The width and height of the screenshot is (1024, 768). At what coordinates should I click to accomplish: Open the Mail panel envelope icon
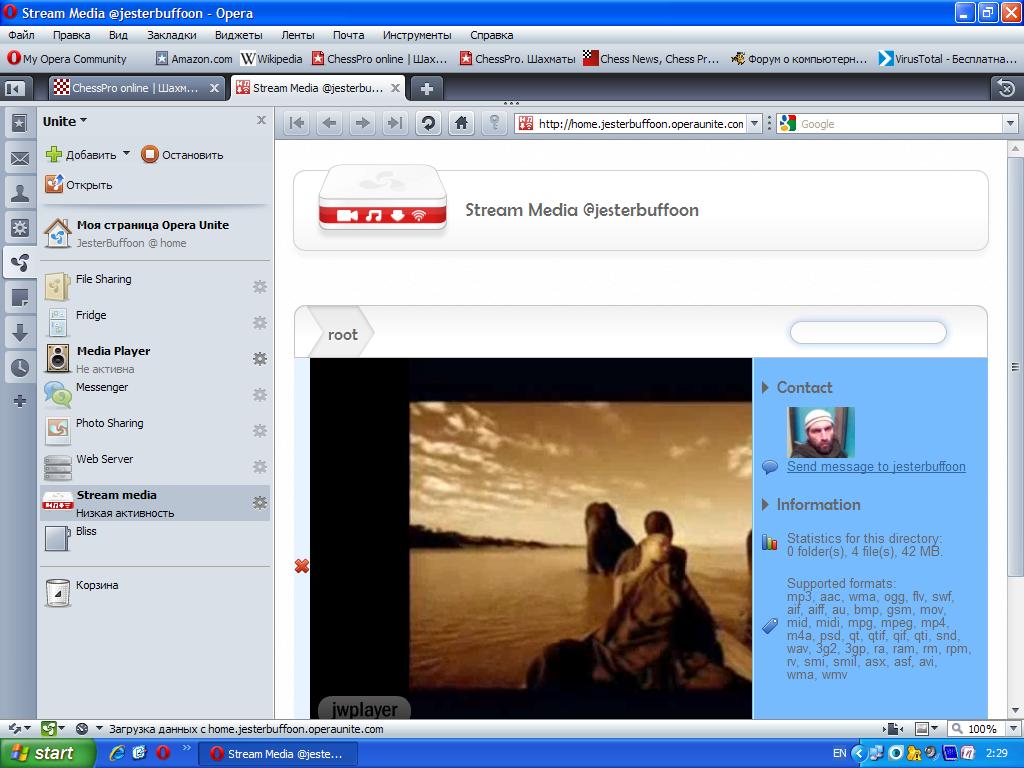tap(19, 158)
